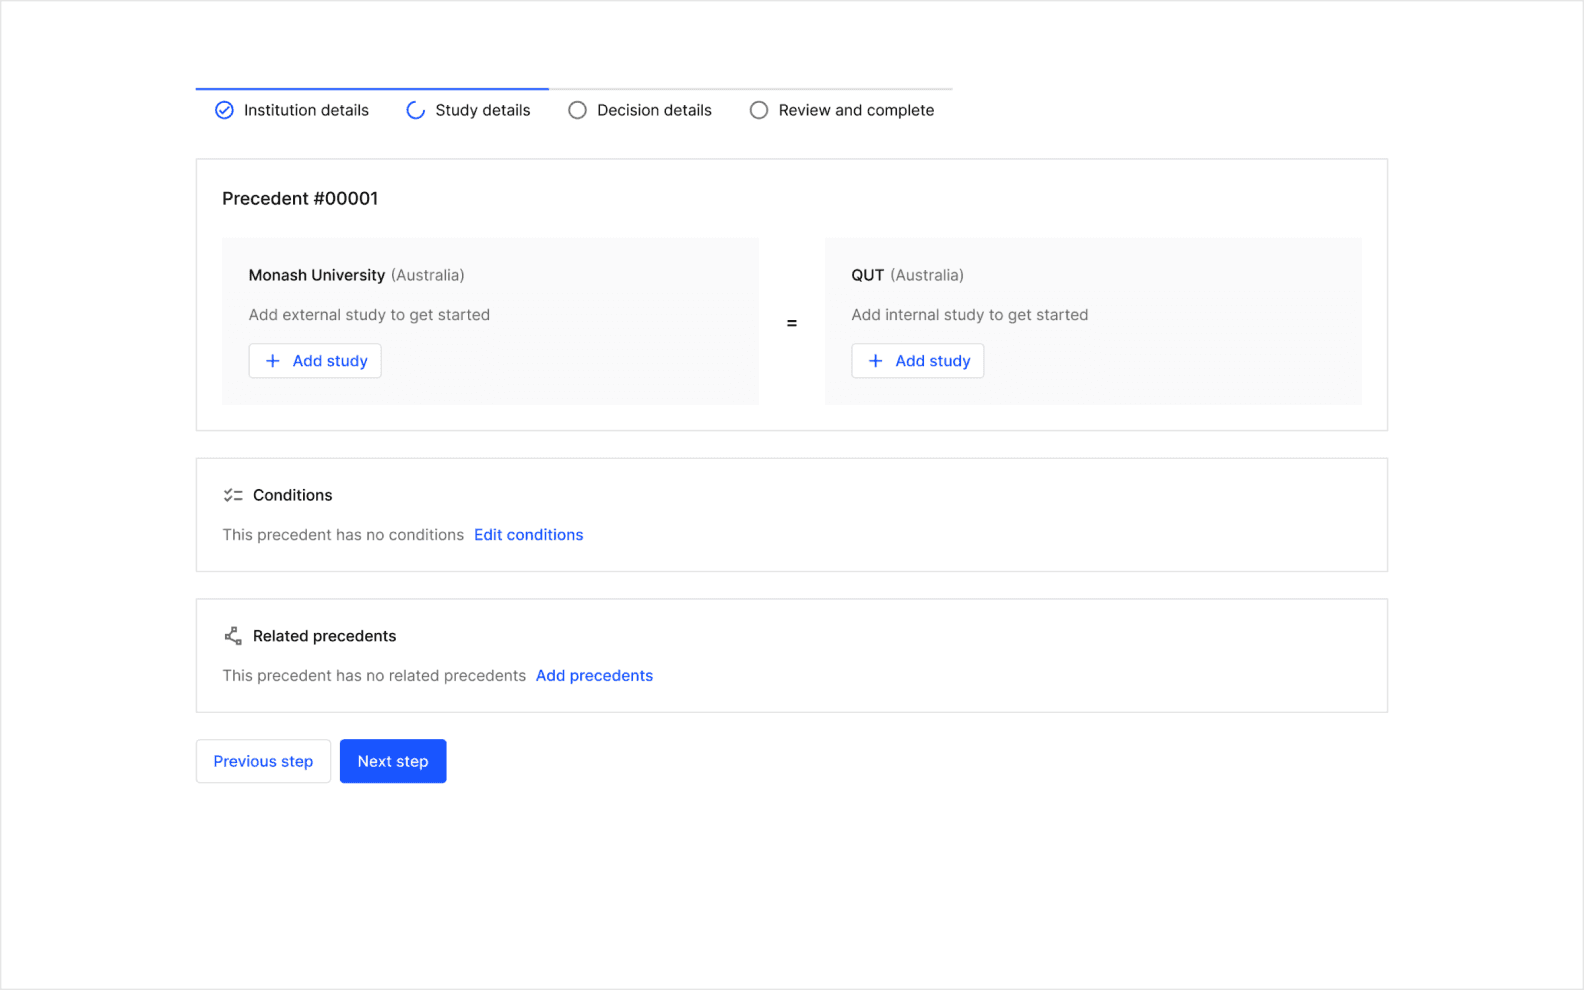1584x990 pixels.
Task: Click the Monash University name
Action: tap(317, 275)
